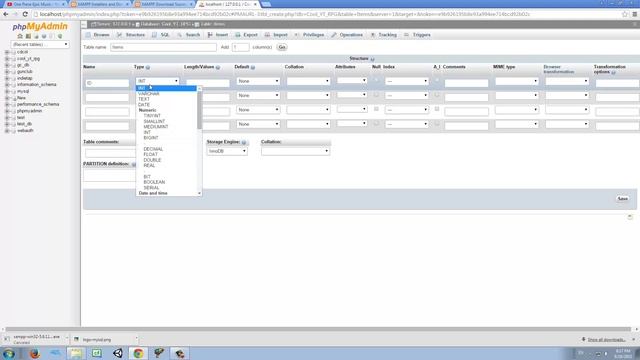Open the Export tab
This screenshot has height=360, width=640.
tap(247, 35)
